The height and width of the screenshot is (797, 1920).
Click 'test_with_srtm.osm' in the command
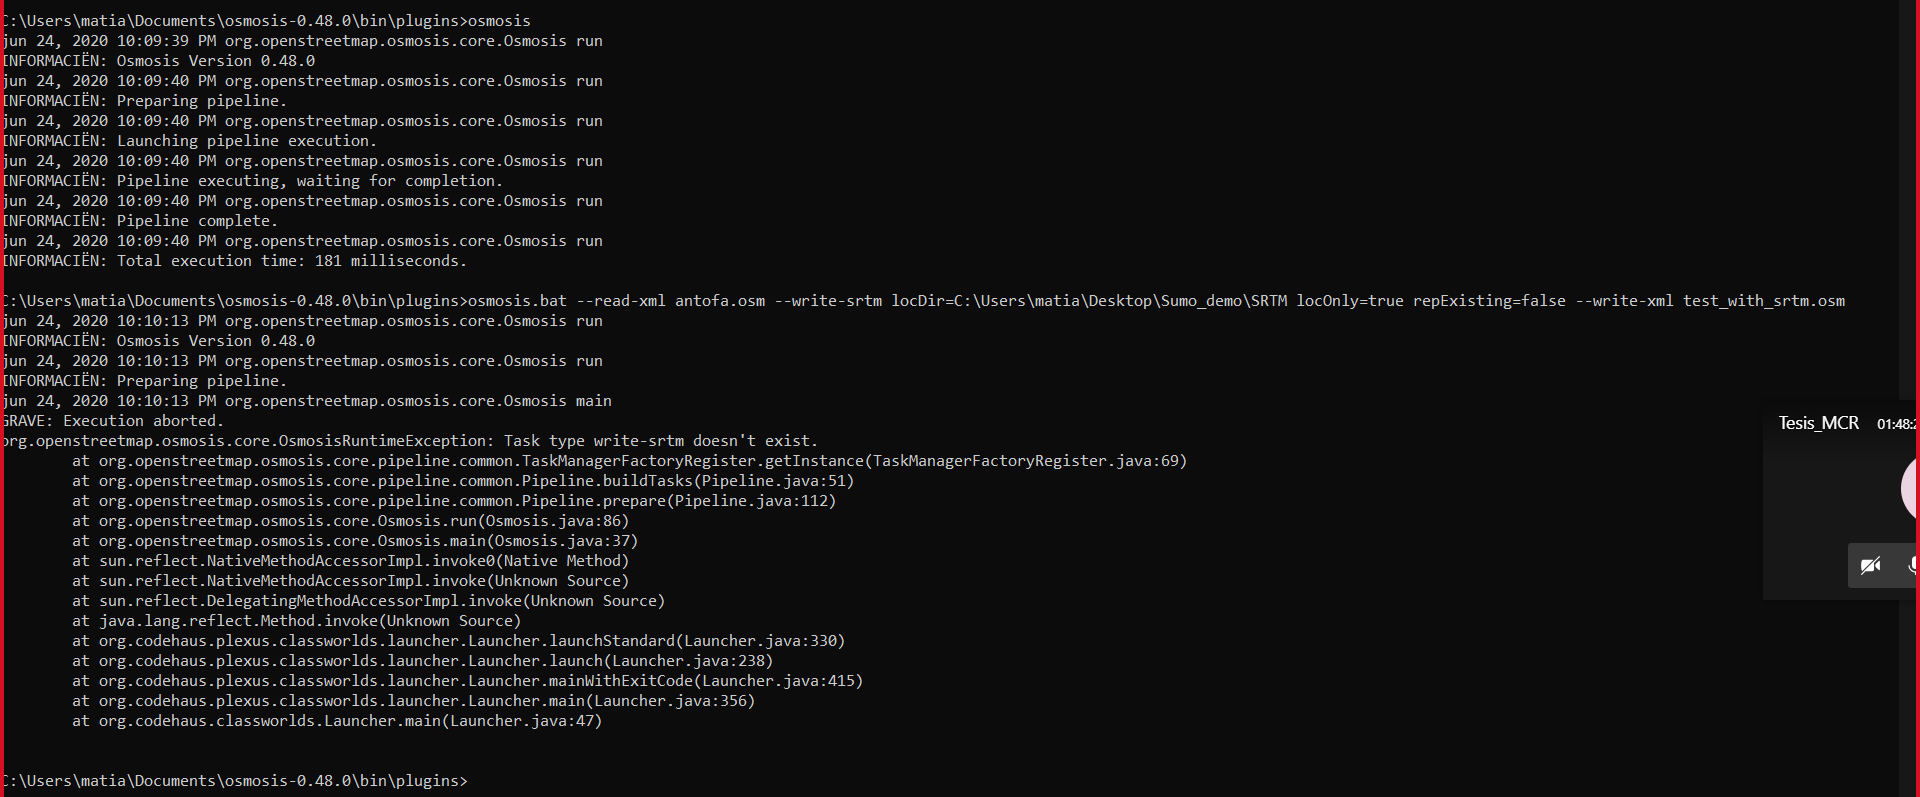[x=1763, y=301]
